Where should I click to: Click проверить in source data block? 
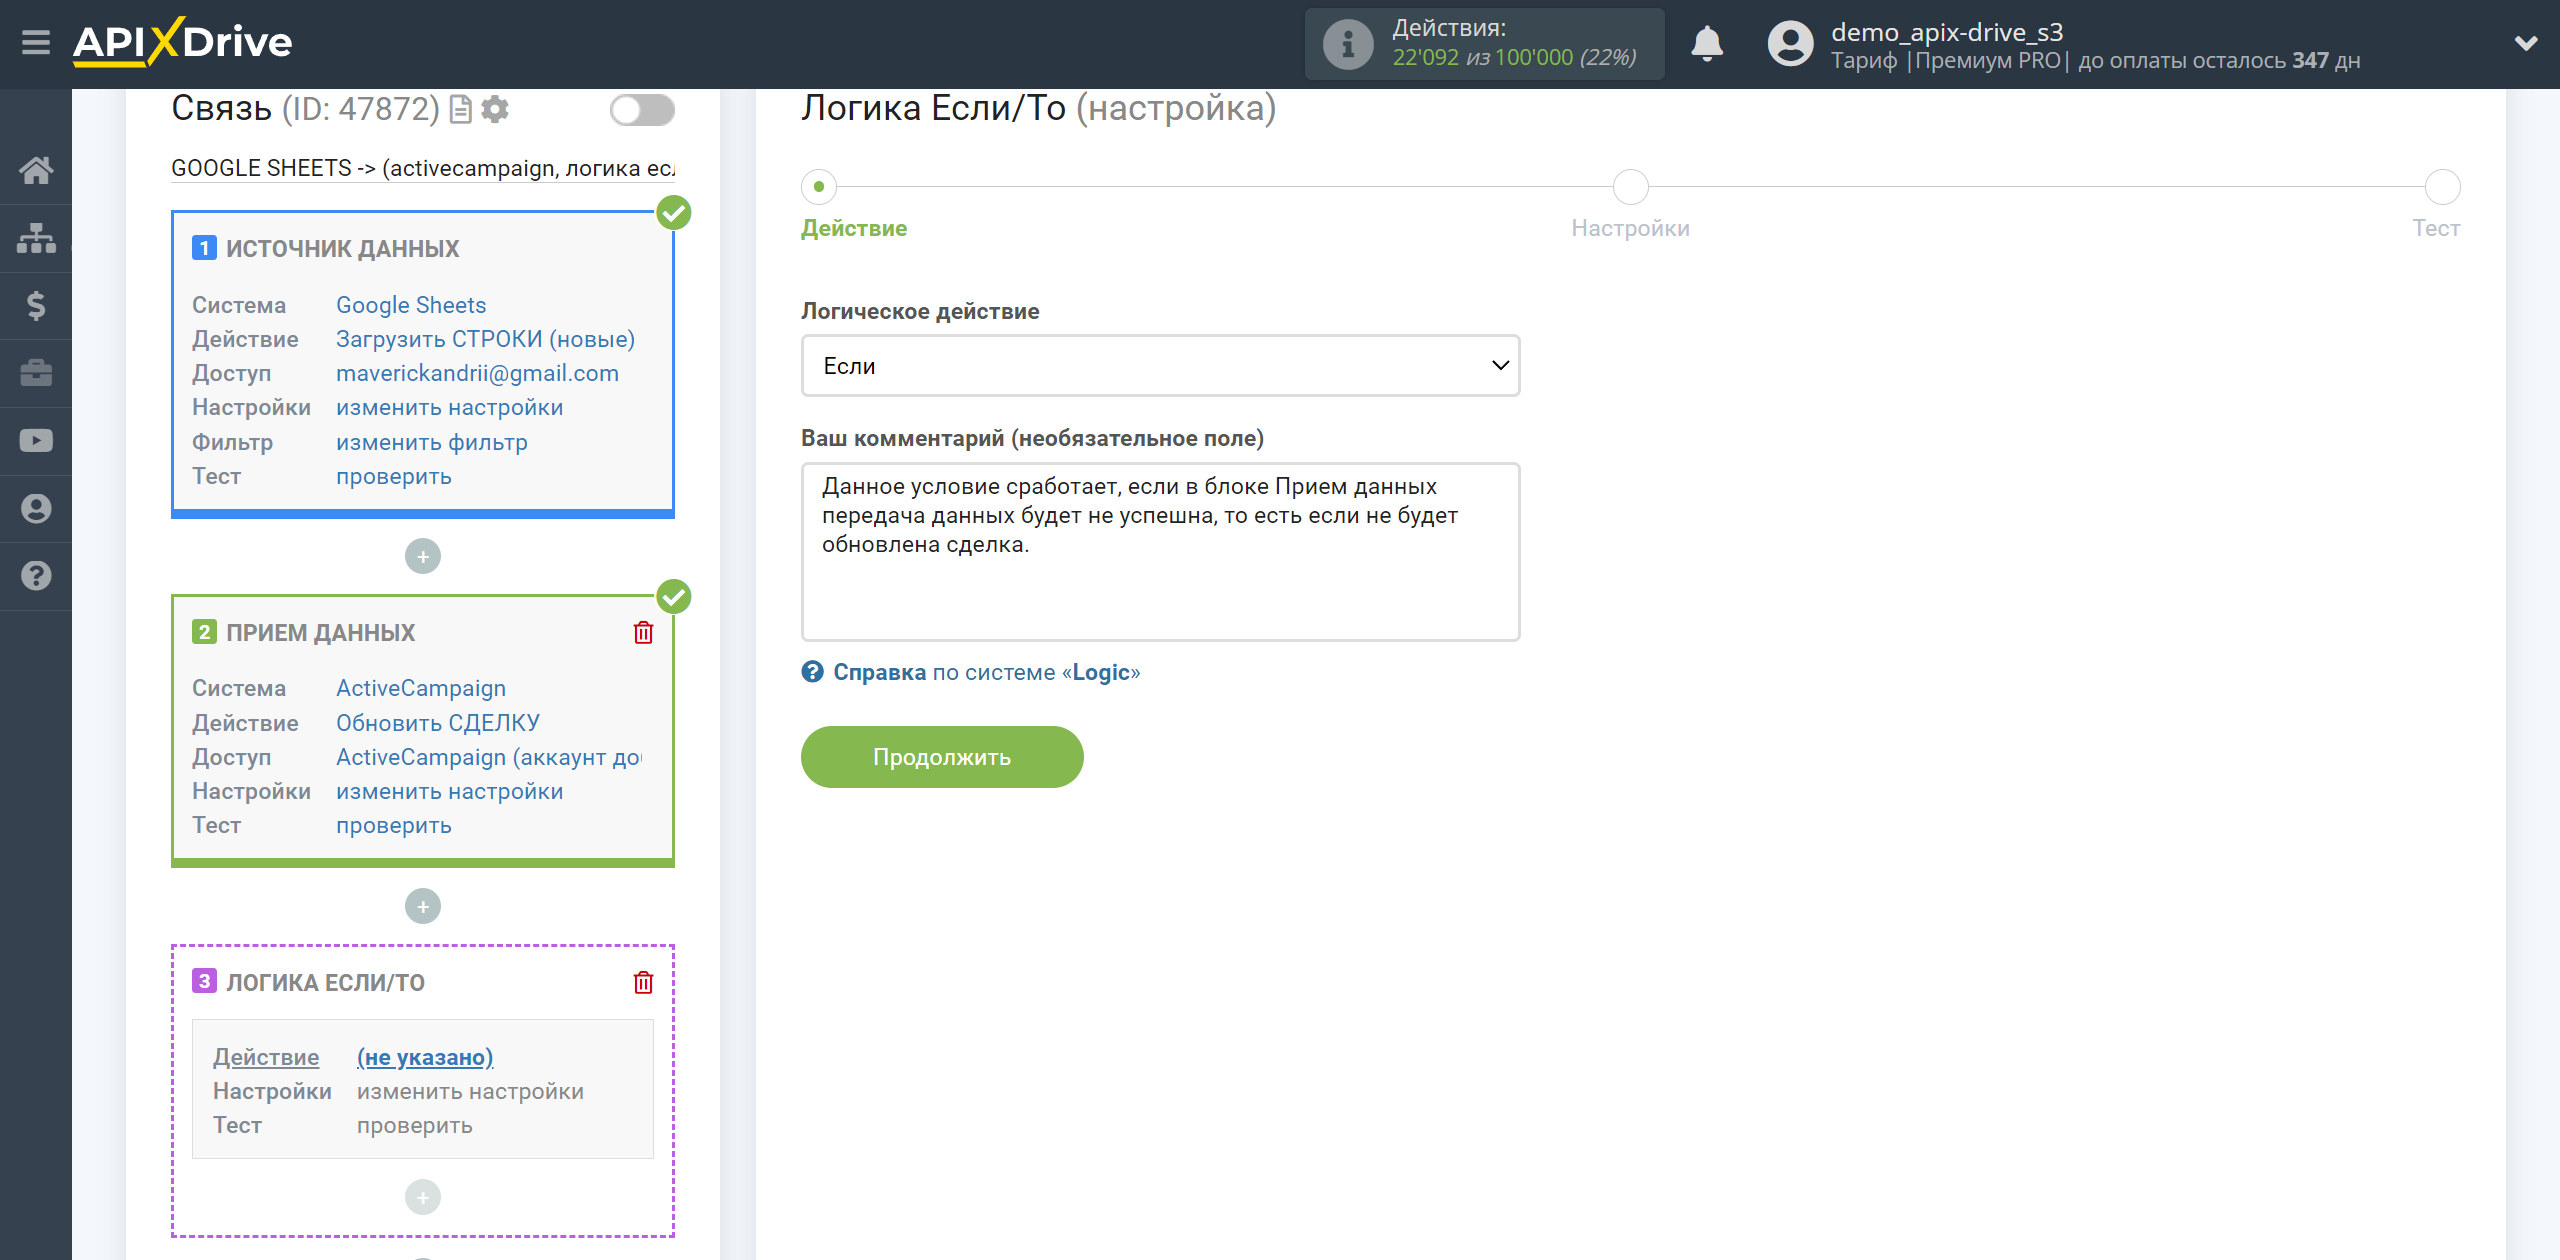pos(393,476)
